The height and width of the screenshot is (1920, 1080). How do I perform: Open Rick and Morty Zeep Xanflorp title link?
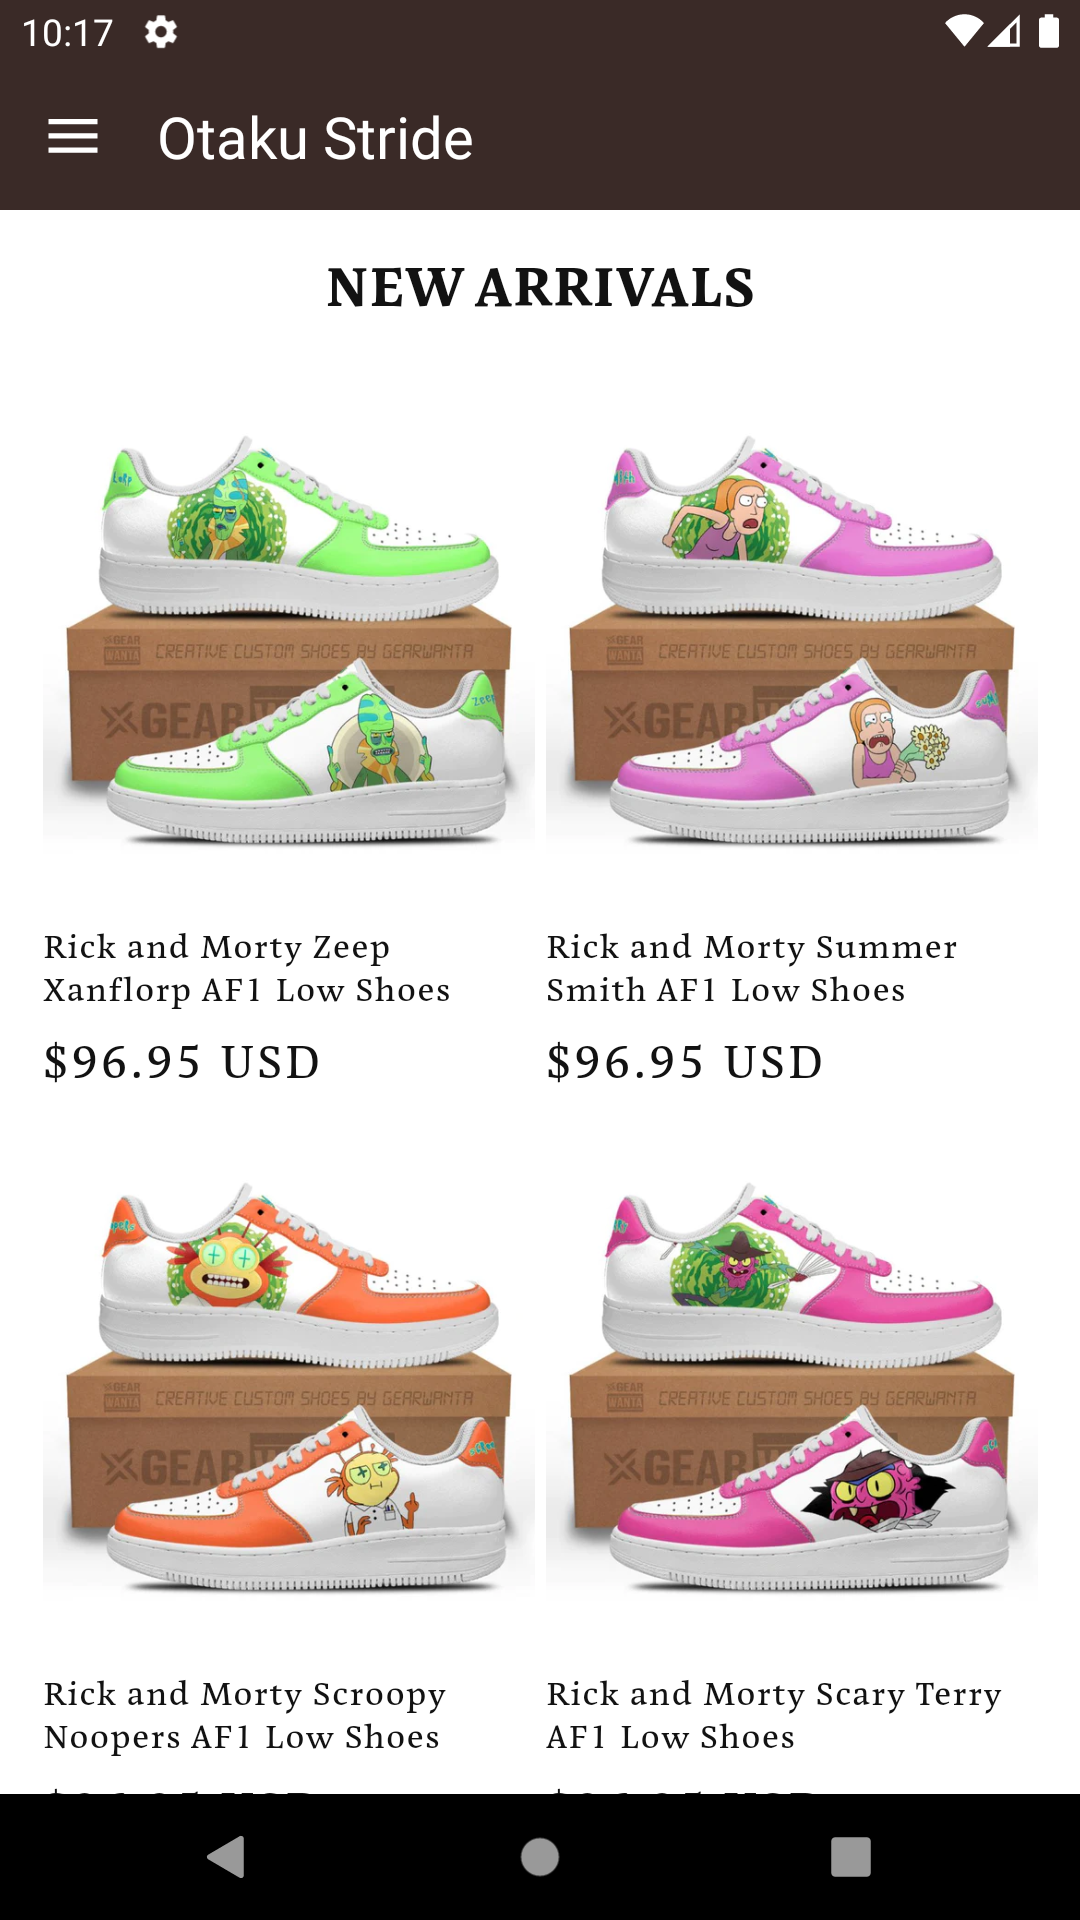point(247,968)
